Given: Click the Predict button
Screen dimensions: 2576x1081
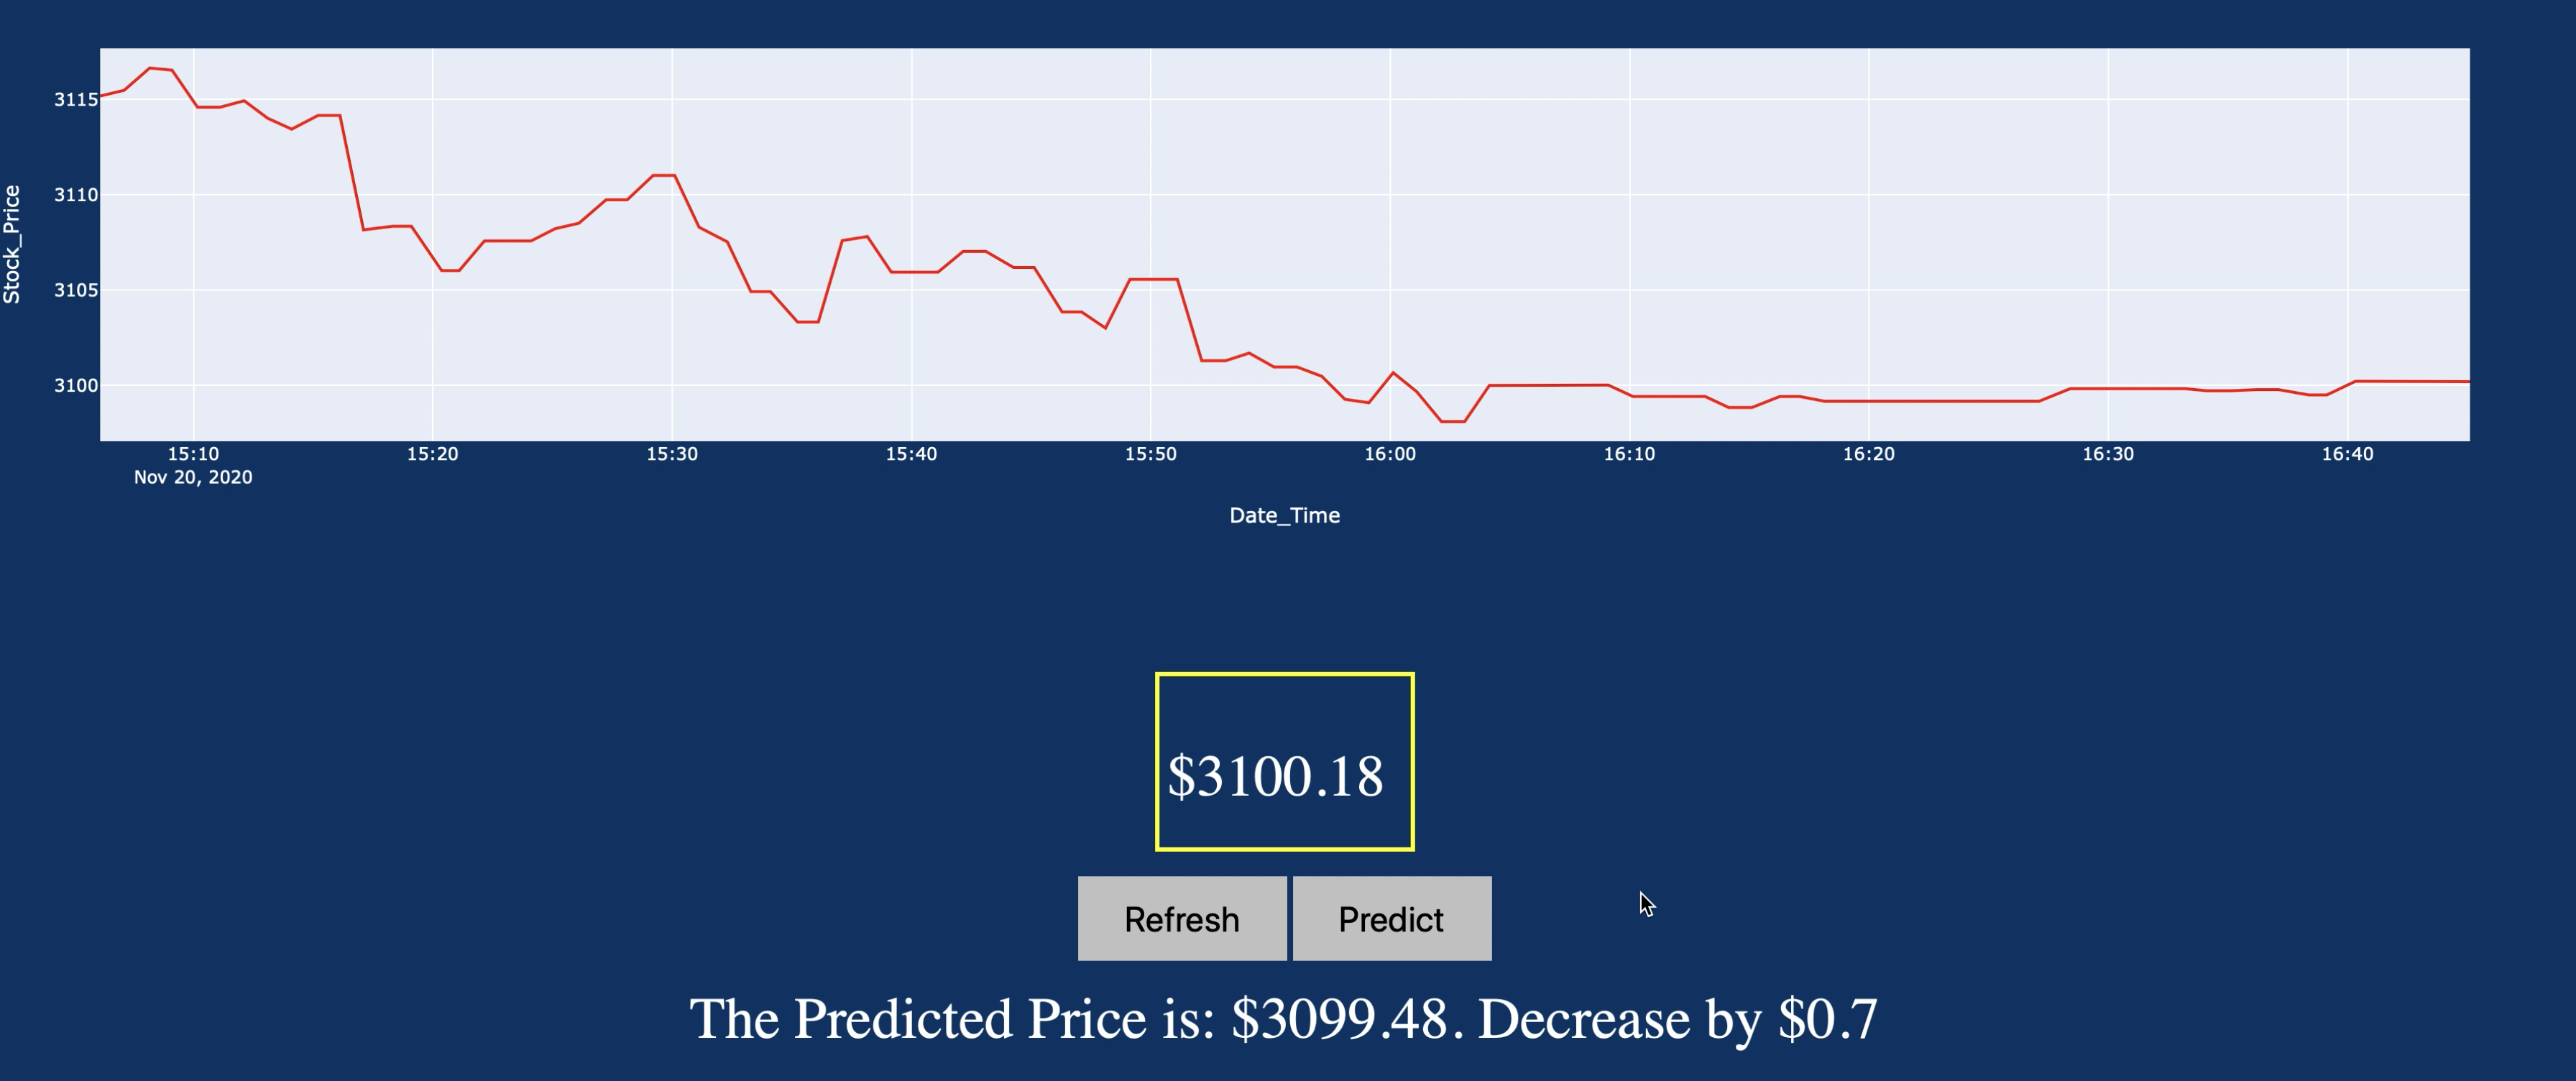Looking at the screenshot, I should (x=1392, y=918).
